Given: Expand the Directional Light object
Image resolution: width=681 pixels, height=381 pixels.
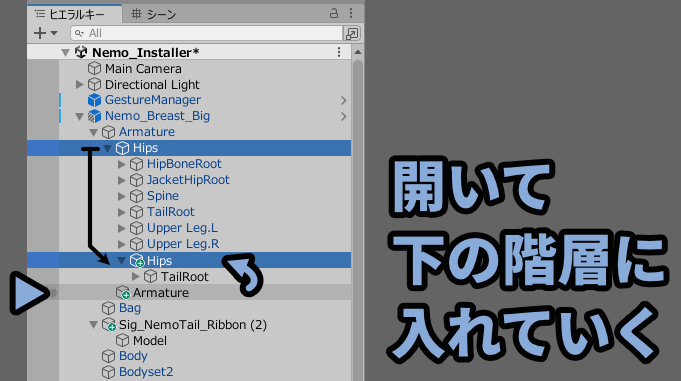Looking at the screenshot, I should 79,84.
